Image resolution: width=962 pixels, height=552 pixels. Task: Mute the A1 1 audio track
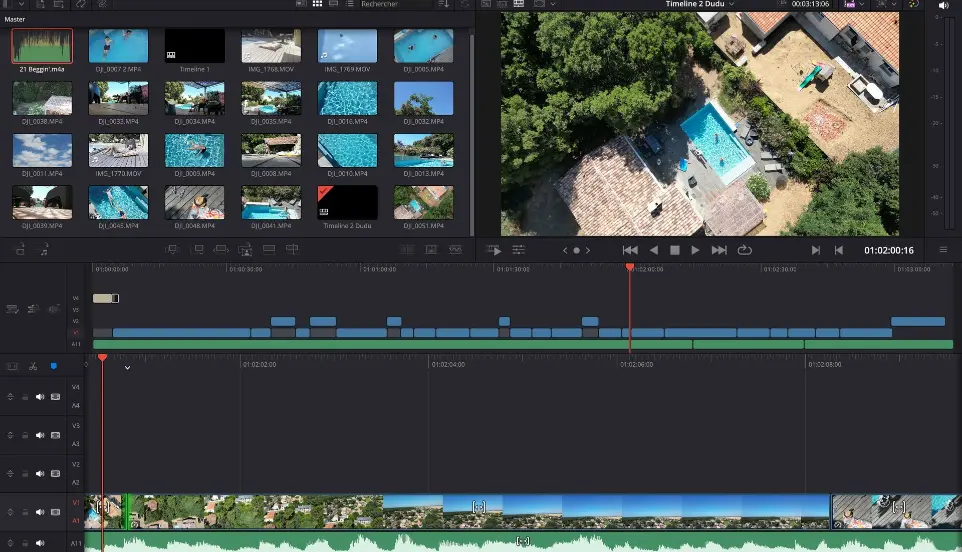(x=41, y=543)
